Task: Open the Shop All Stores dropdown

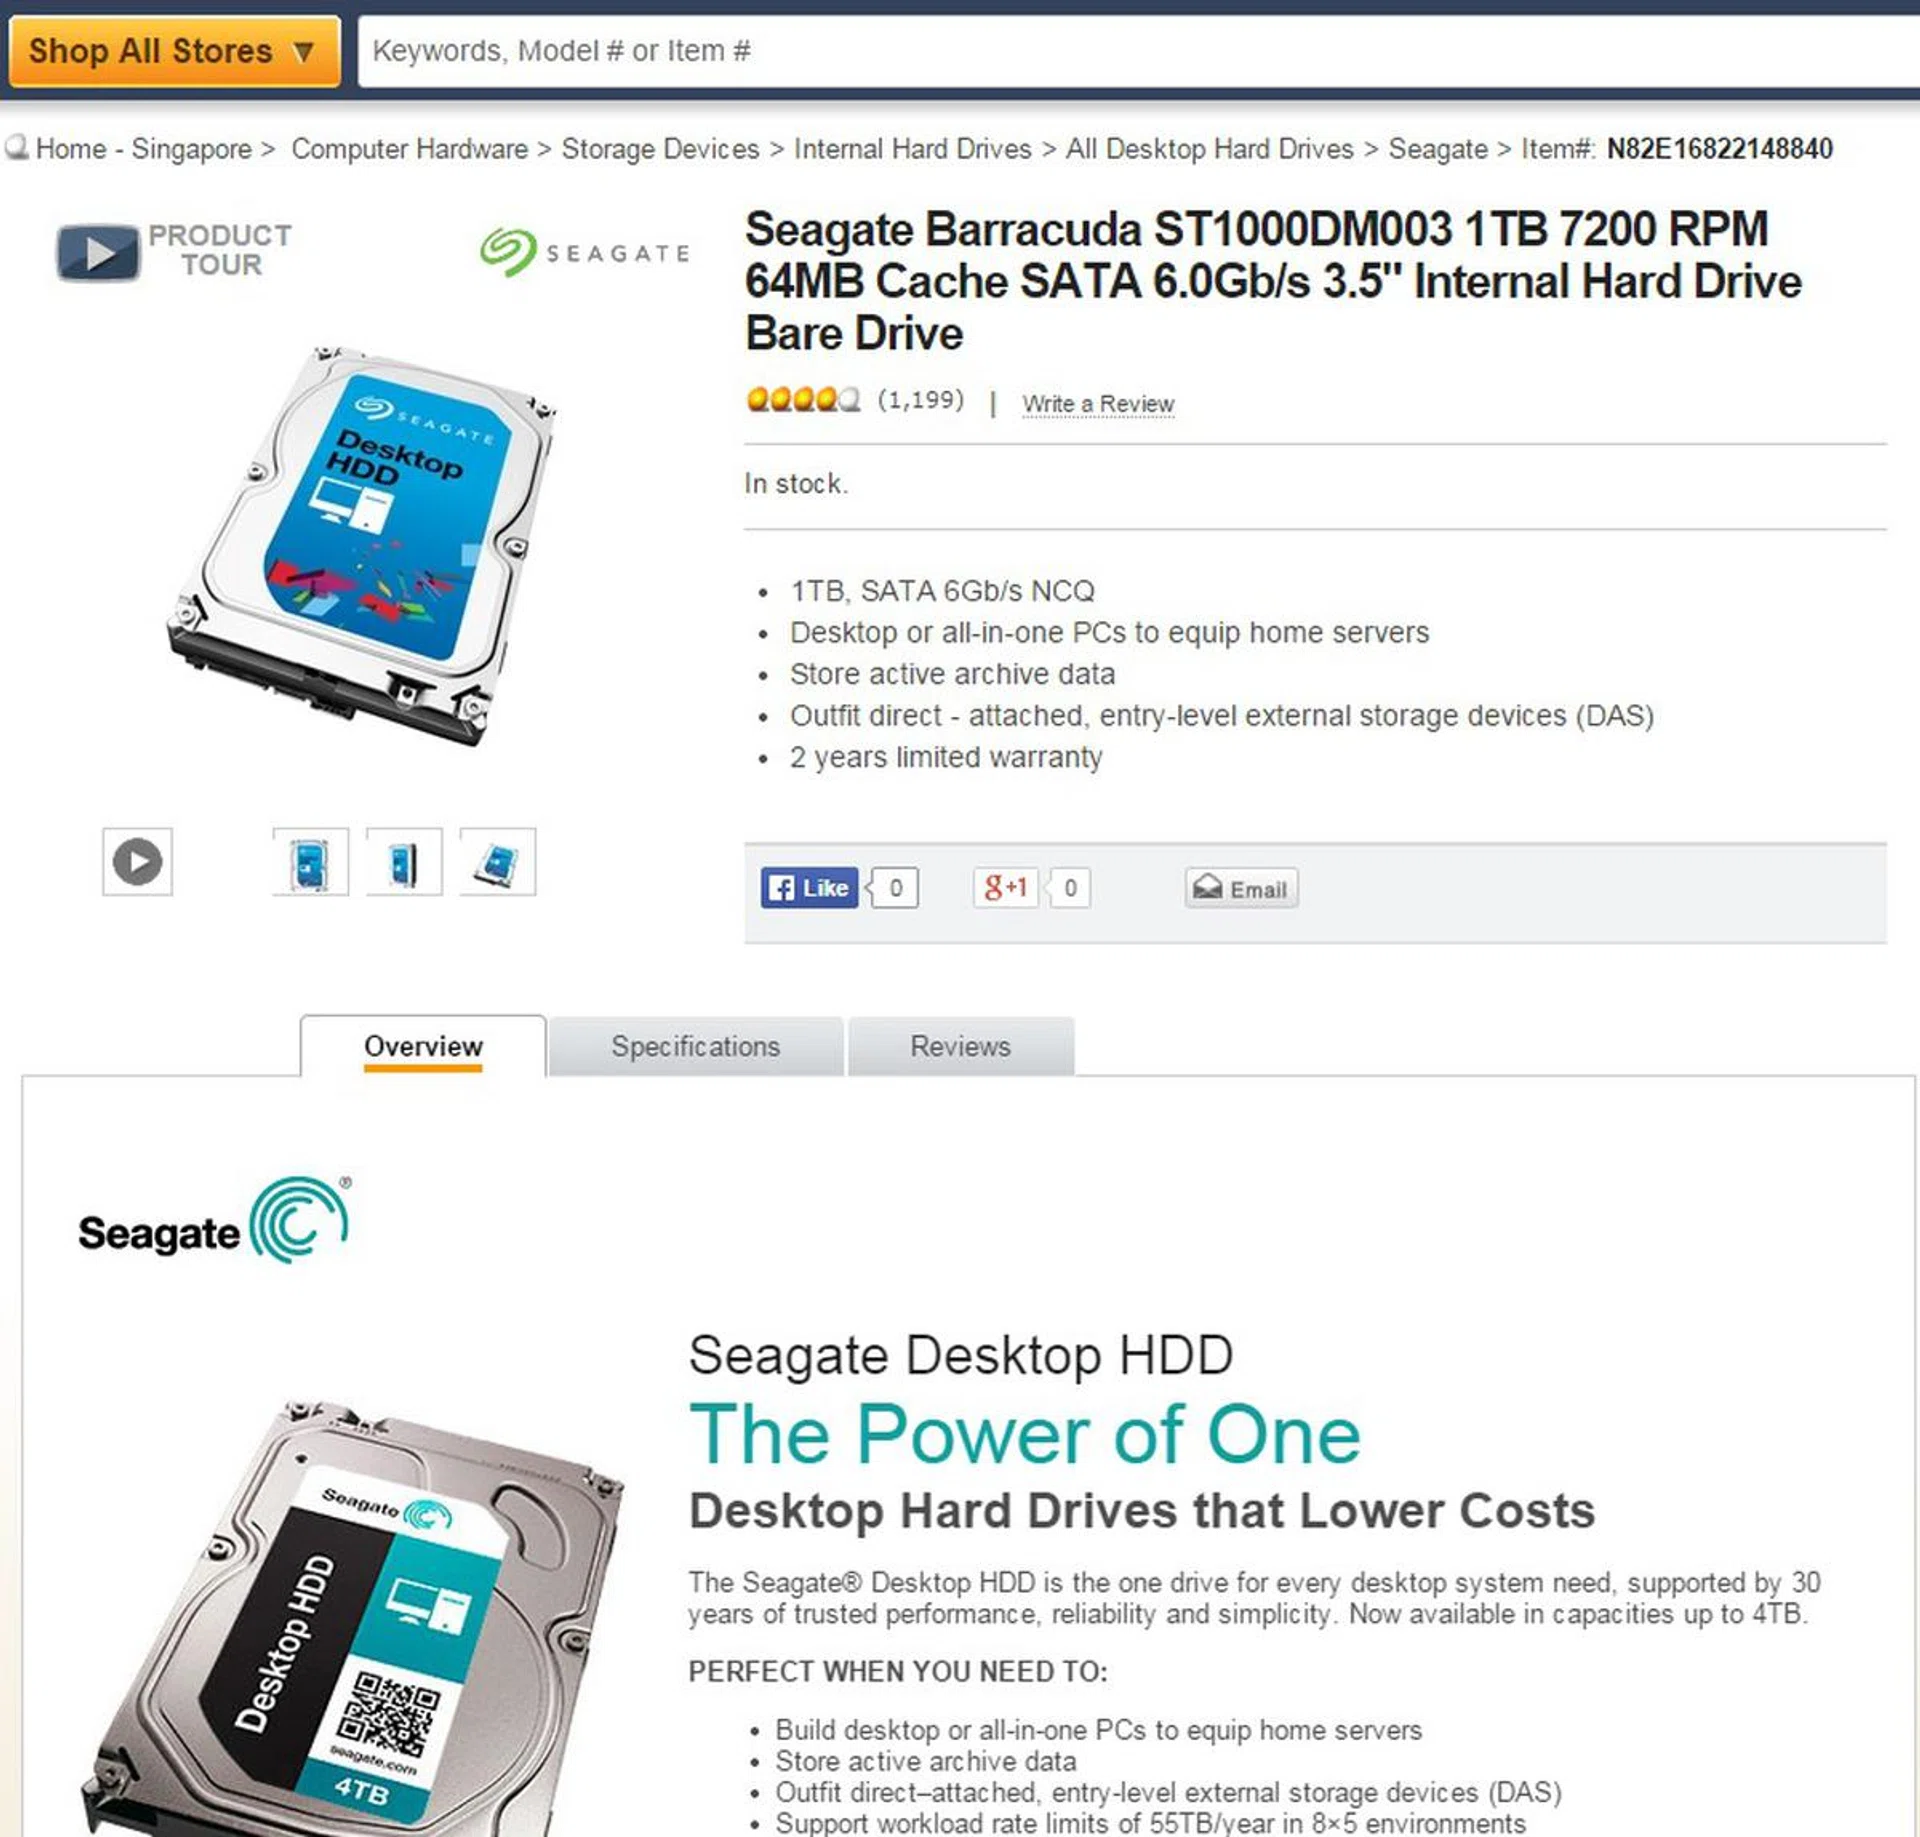Action: 174,51
